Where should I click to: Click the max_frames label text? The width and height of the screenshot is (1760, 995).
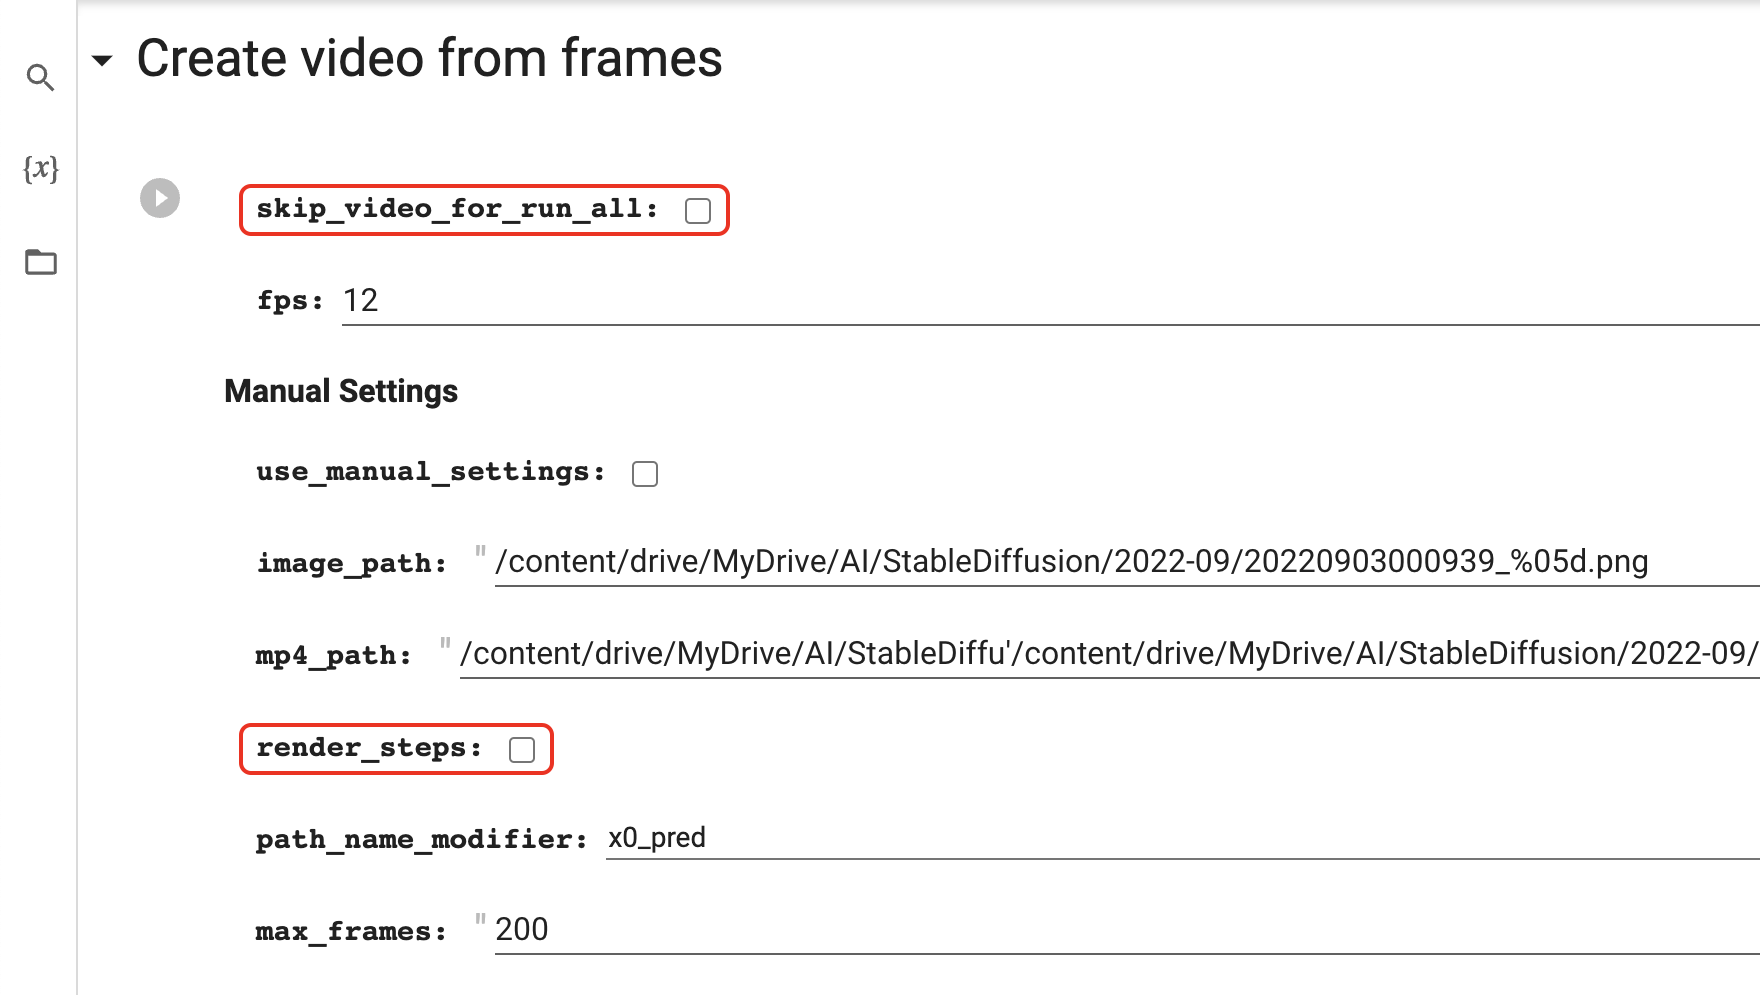point(351,932)
